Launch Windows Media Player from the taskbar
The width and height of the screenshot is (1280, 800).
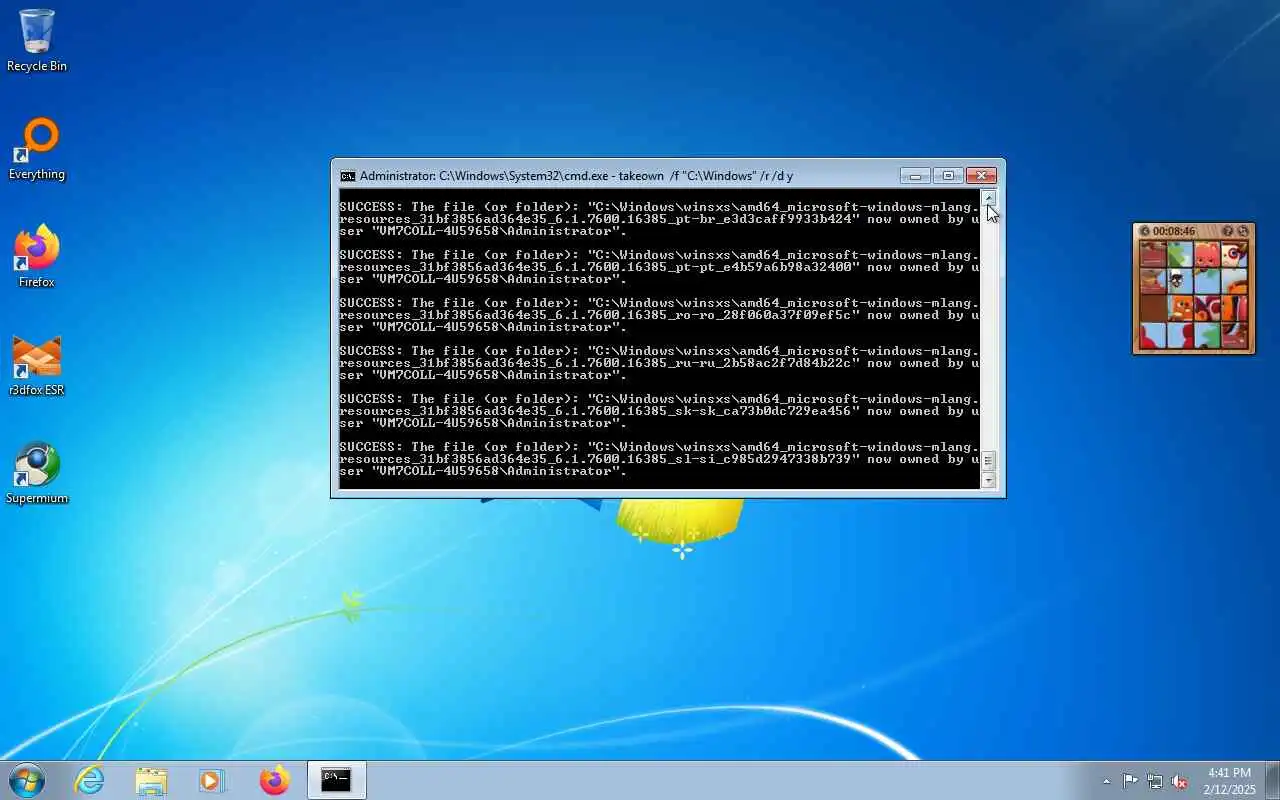pyautogui.click(x=212, y=780)
